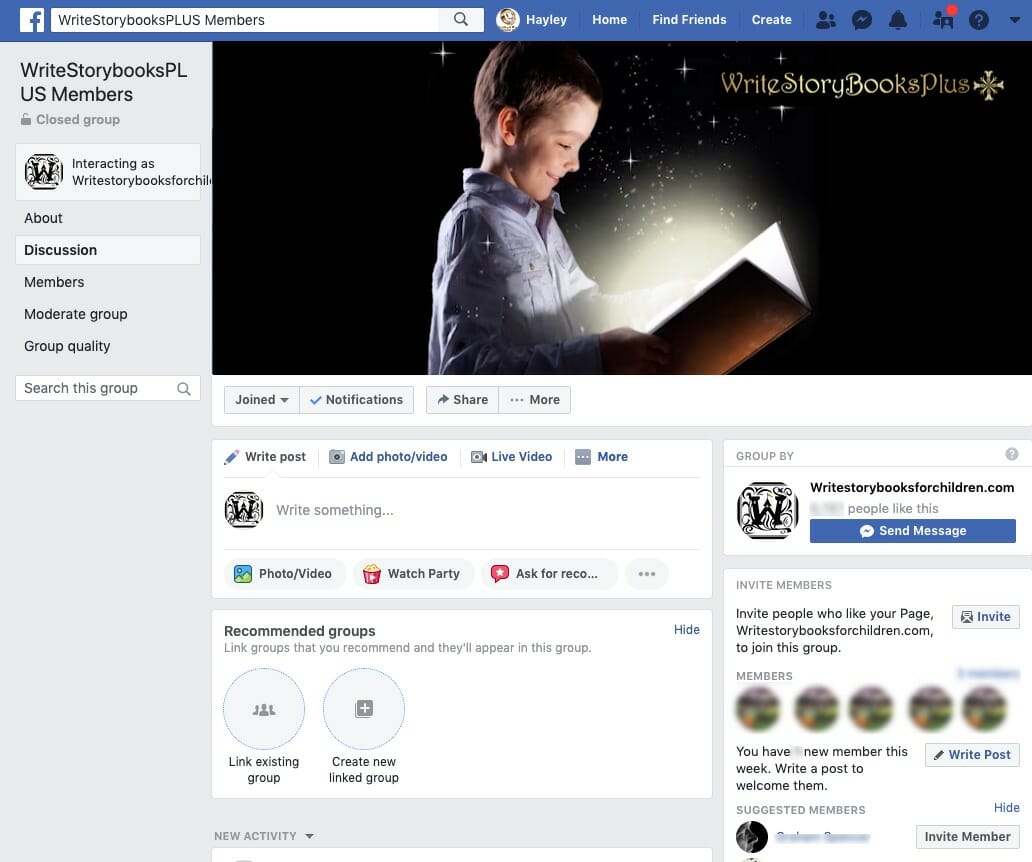
Task: Click the Interacting as page logo
Action: [43, 172]
